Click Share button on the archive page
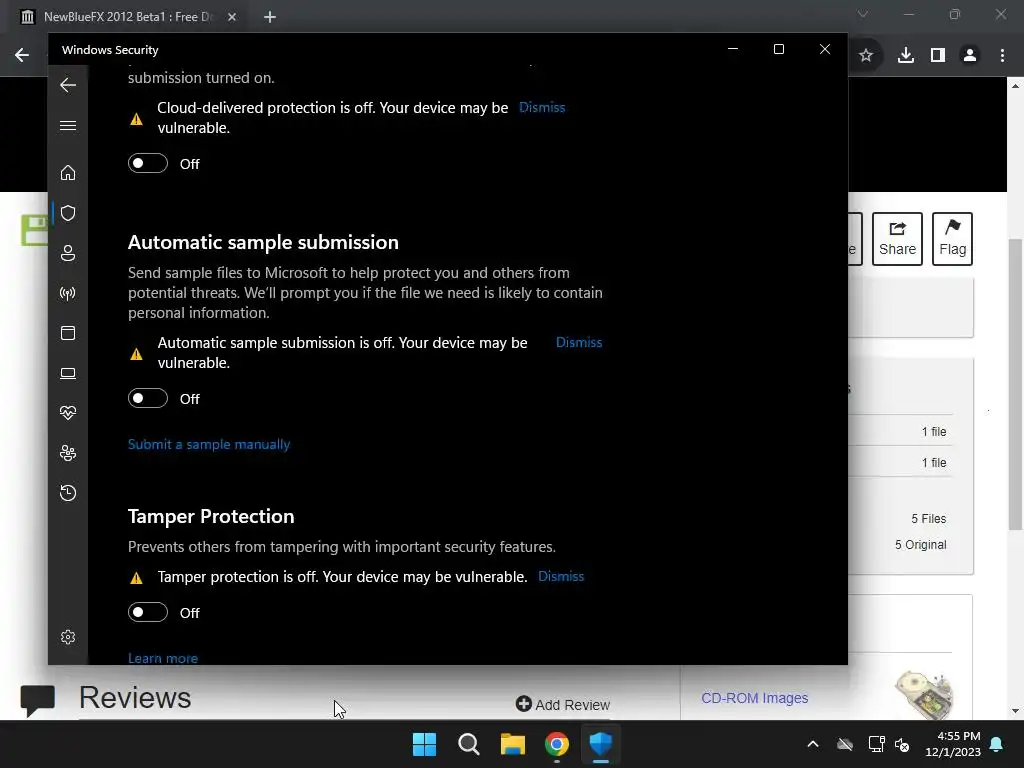1024x768 pixels. pyautogui.click(x=897, y=239)
